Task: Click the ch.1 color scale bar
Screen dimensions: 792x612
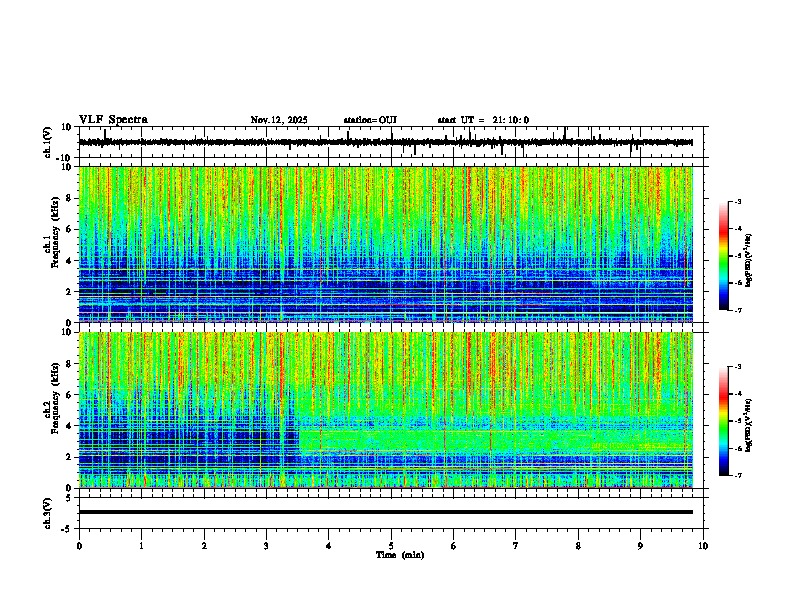Action: point(724,256)
